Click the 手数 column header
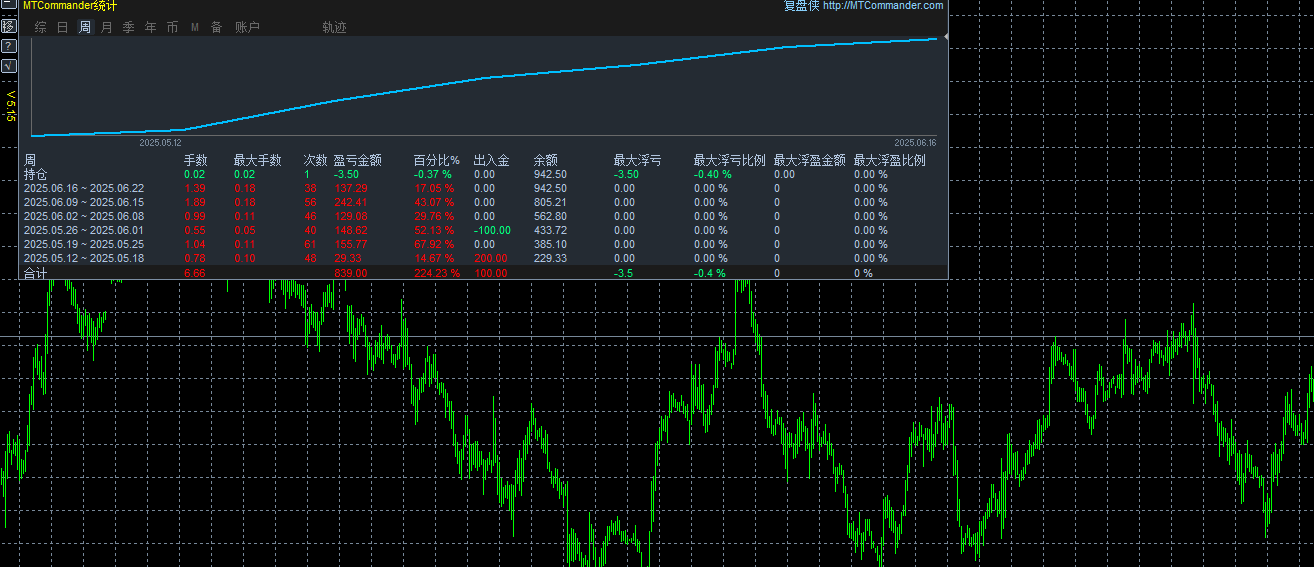Screen dimensions: 1314x567 tap(196, 160)
